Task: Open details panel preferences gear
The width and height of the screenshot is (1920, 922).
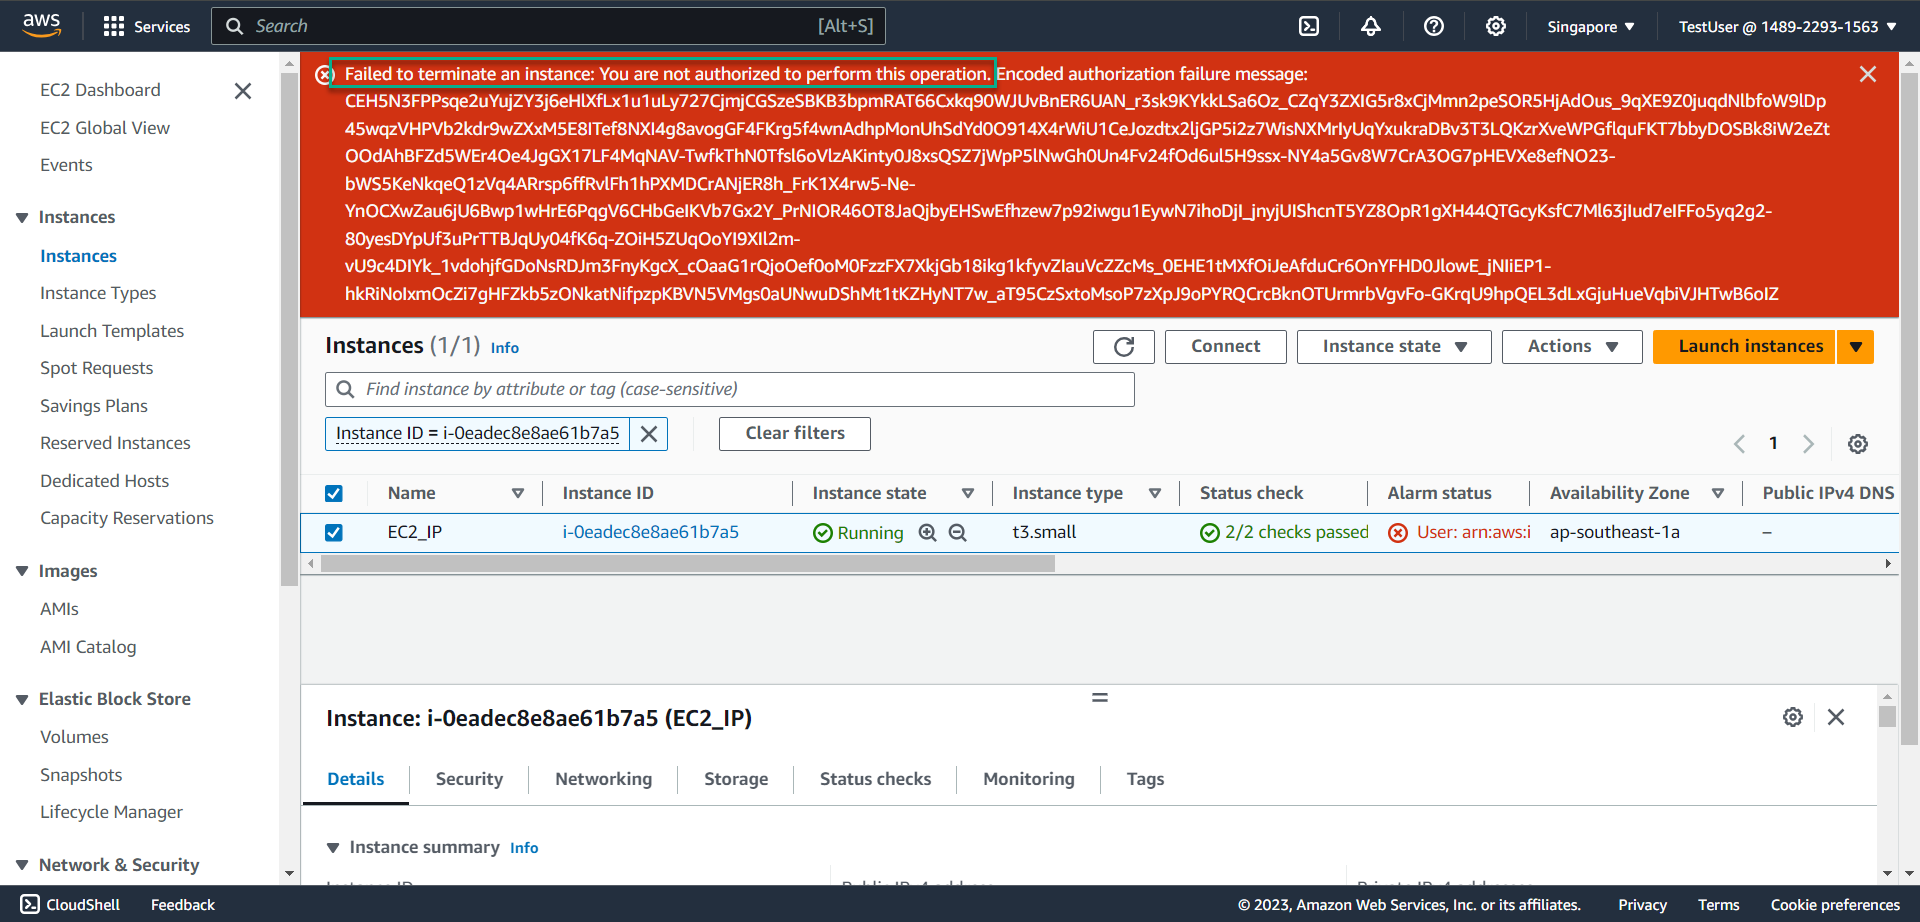Action: coord(1793,717)
